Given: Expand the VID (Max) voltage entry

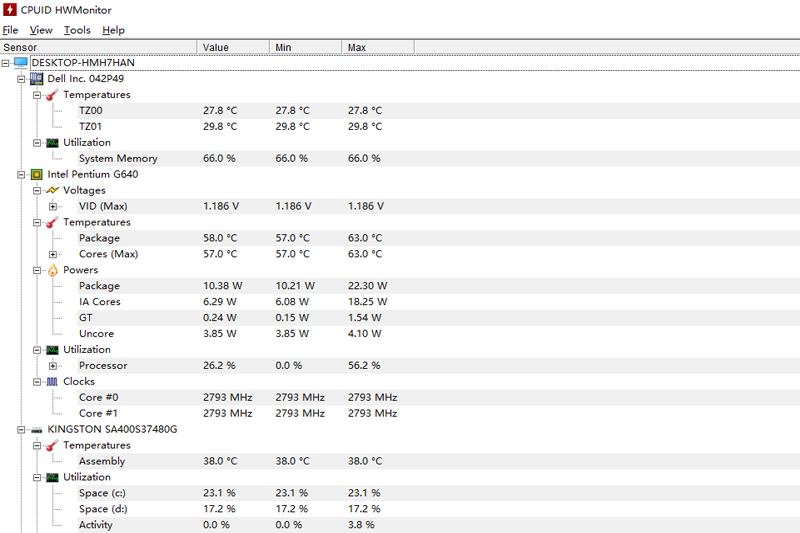Looking at the screenshot, I should pos(54,206).
